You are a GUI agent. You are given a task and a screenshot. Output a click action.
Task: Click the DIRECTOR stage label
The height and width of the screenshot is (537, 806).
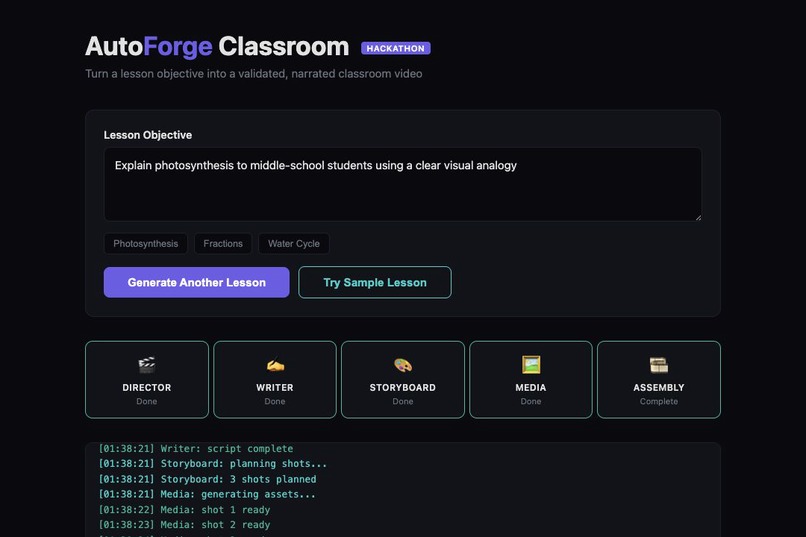(146, 387)
